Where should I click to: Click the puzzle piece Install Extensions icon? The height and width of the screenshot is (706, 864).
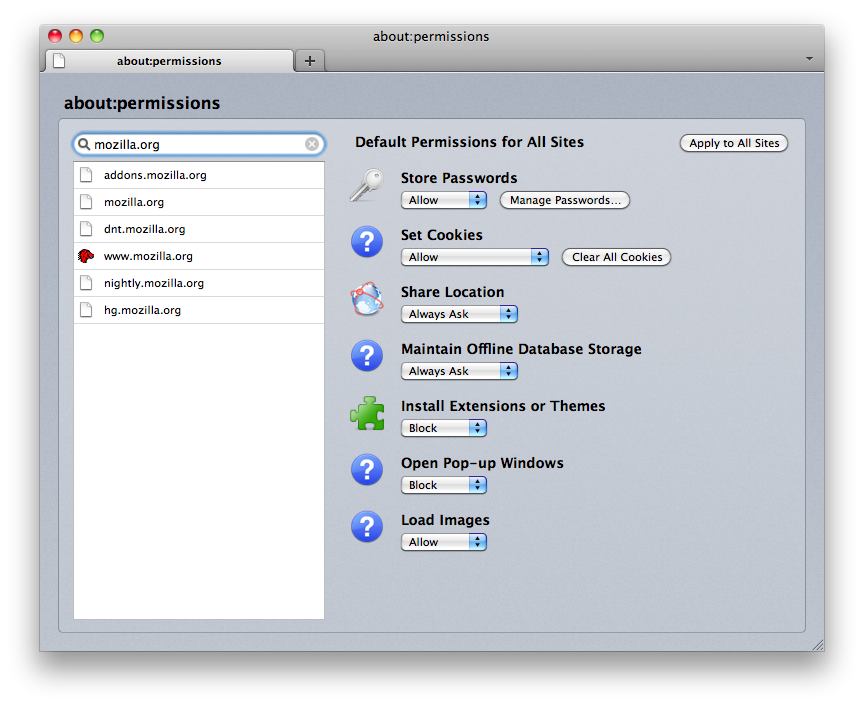367,414
